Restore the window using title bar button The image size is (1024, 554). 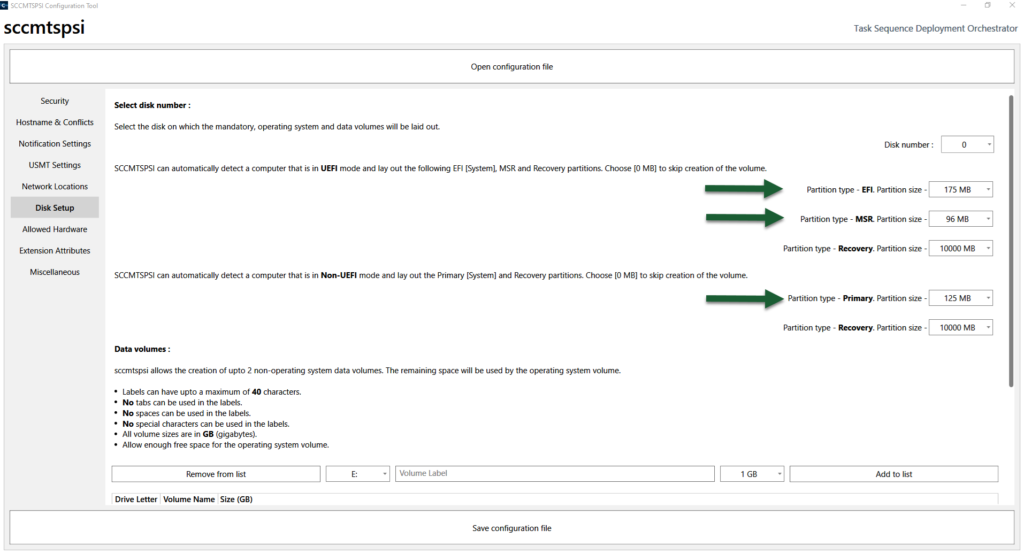[987, 5]
